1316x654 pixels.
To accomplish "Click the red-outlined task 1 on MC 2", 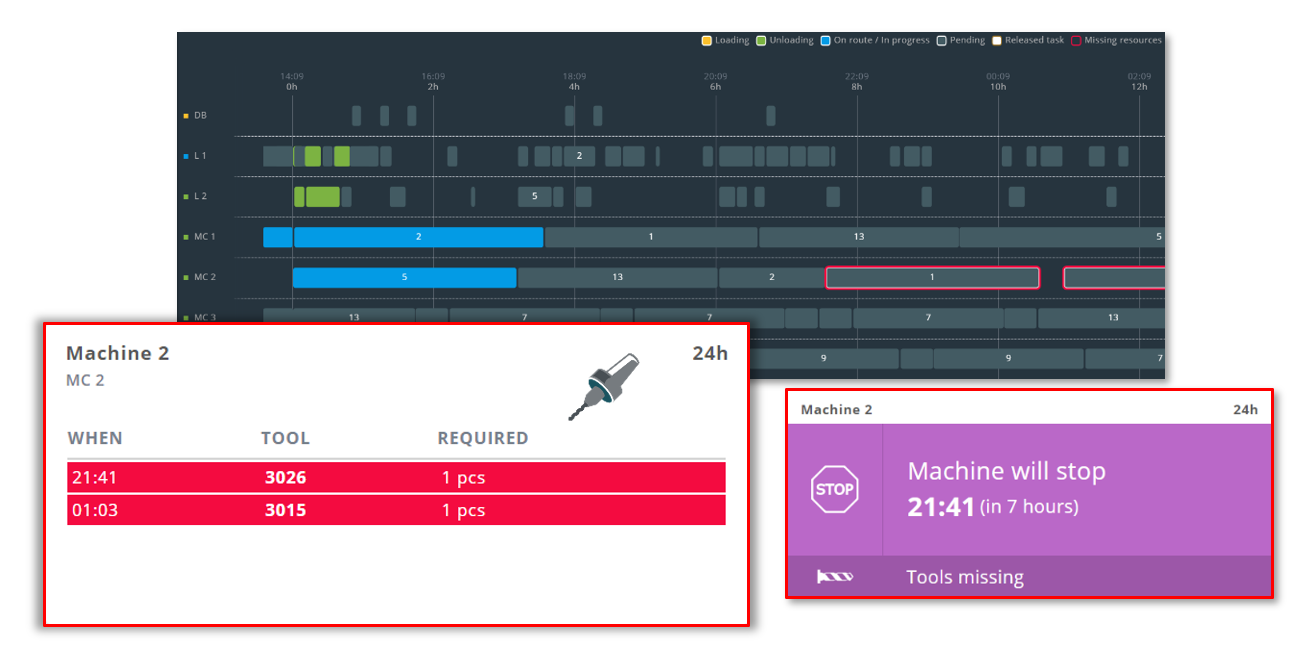I will click(x=932, y=277).
